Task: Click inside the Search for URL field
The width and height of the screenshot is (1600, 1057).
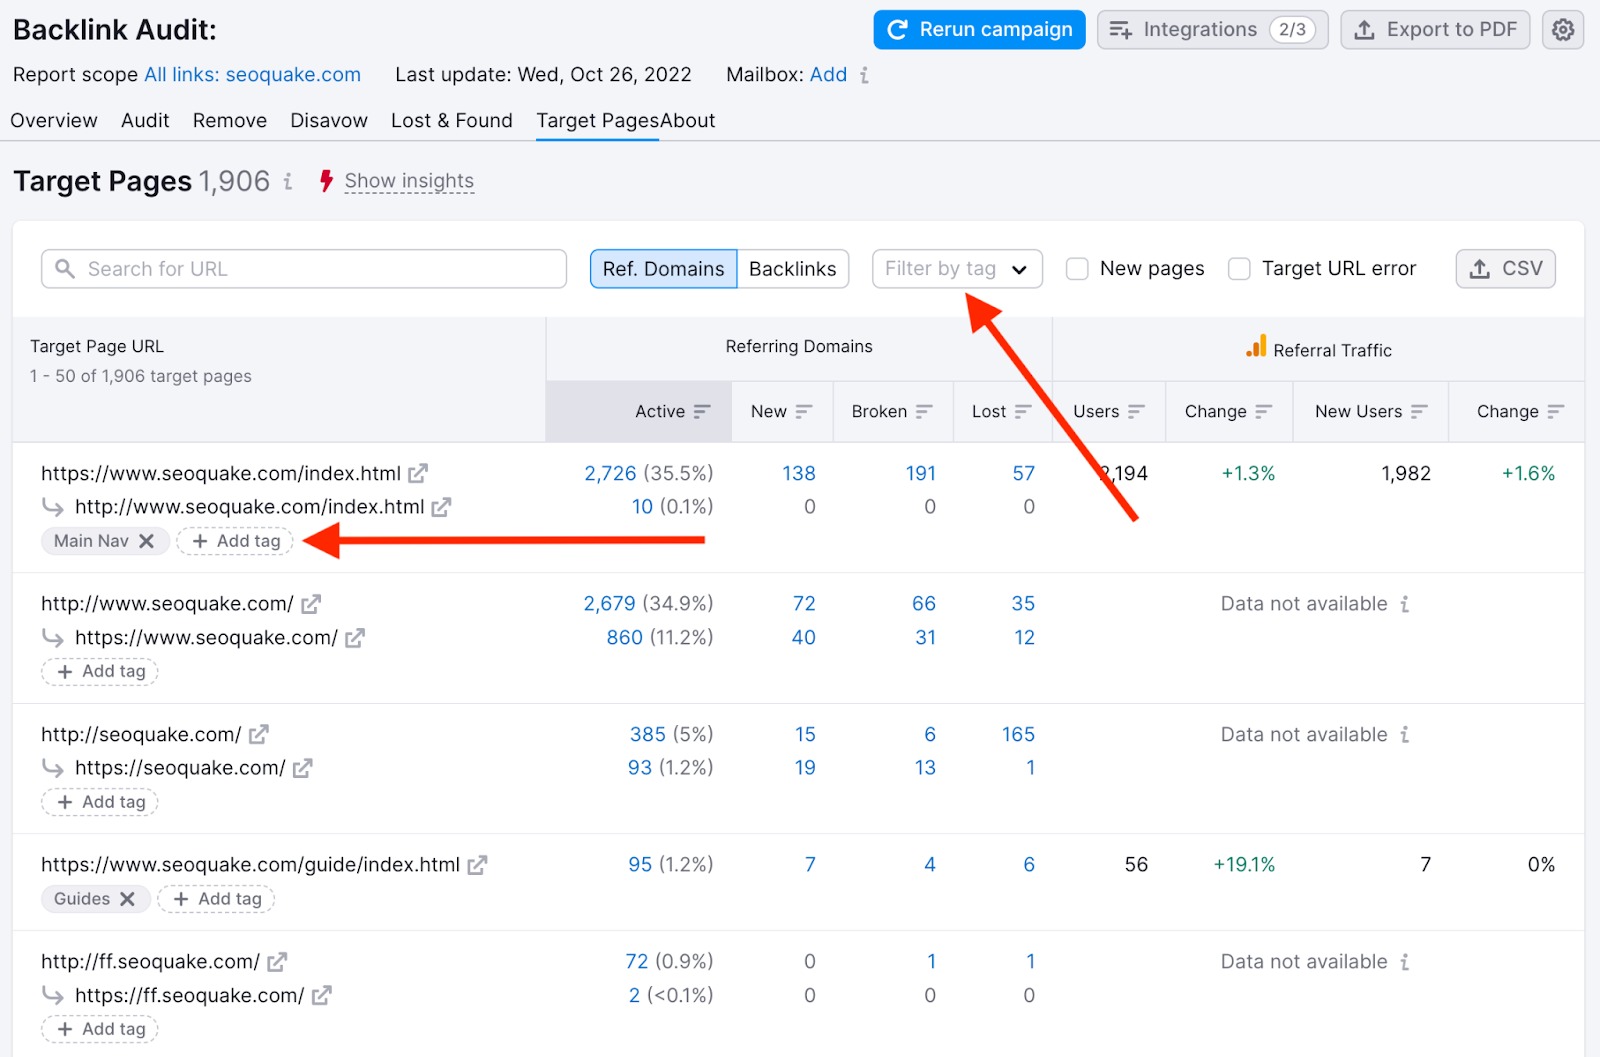Action: (300, 268)
